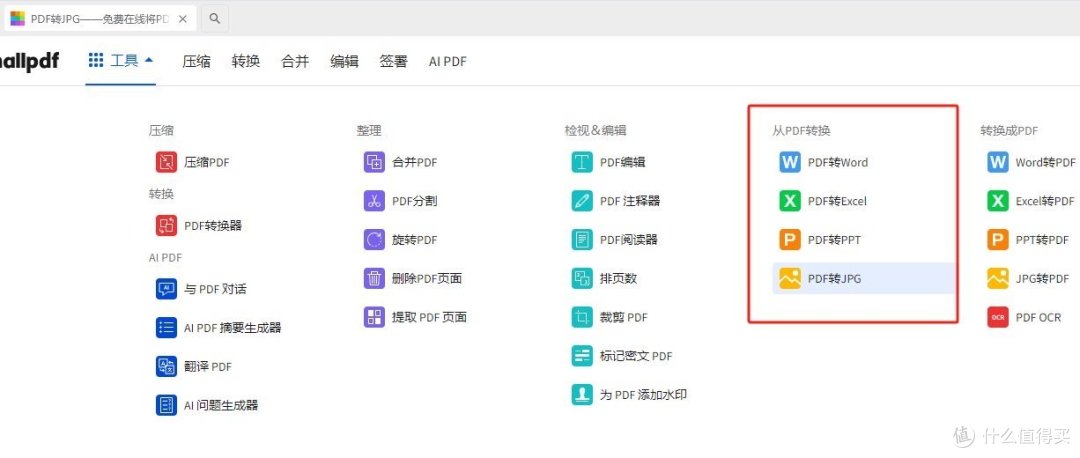Click the 与 PDF 对话 chat icon
The height and width of the screenshot is (458, 1080).
pos(166,289)
